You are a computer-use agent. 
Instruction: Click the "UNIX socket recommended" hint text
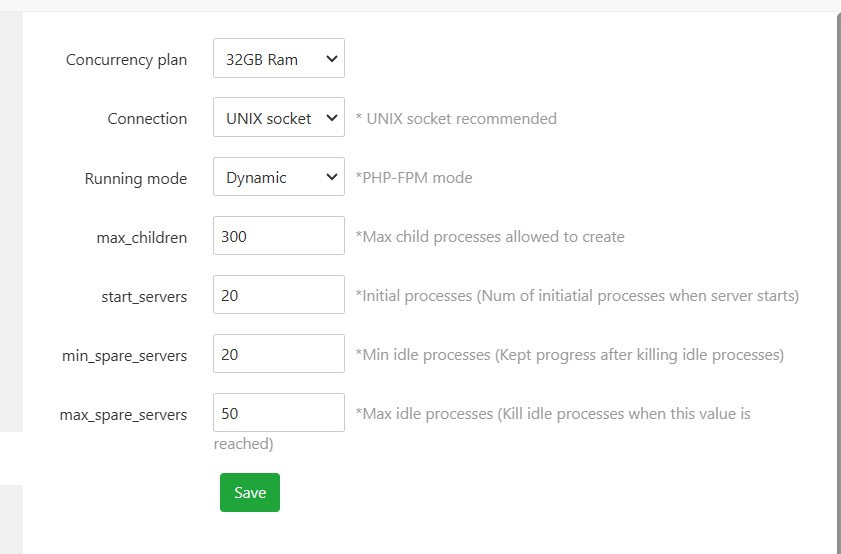[x=456, y=119]
